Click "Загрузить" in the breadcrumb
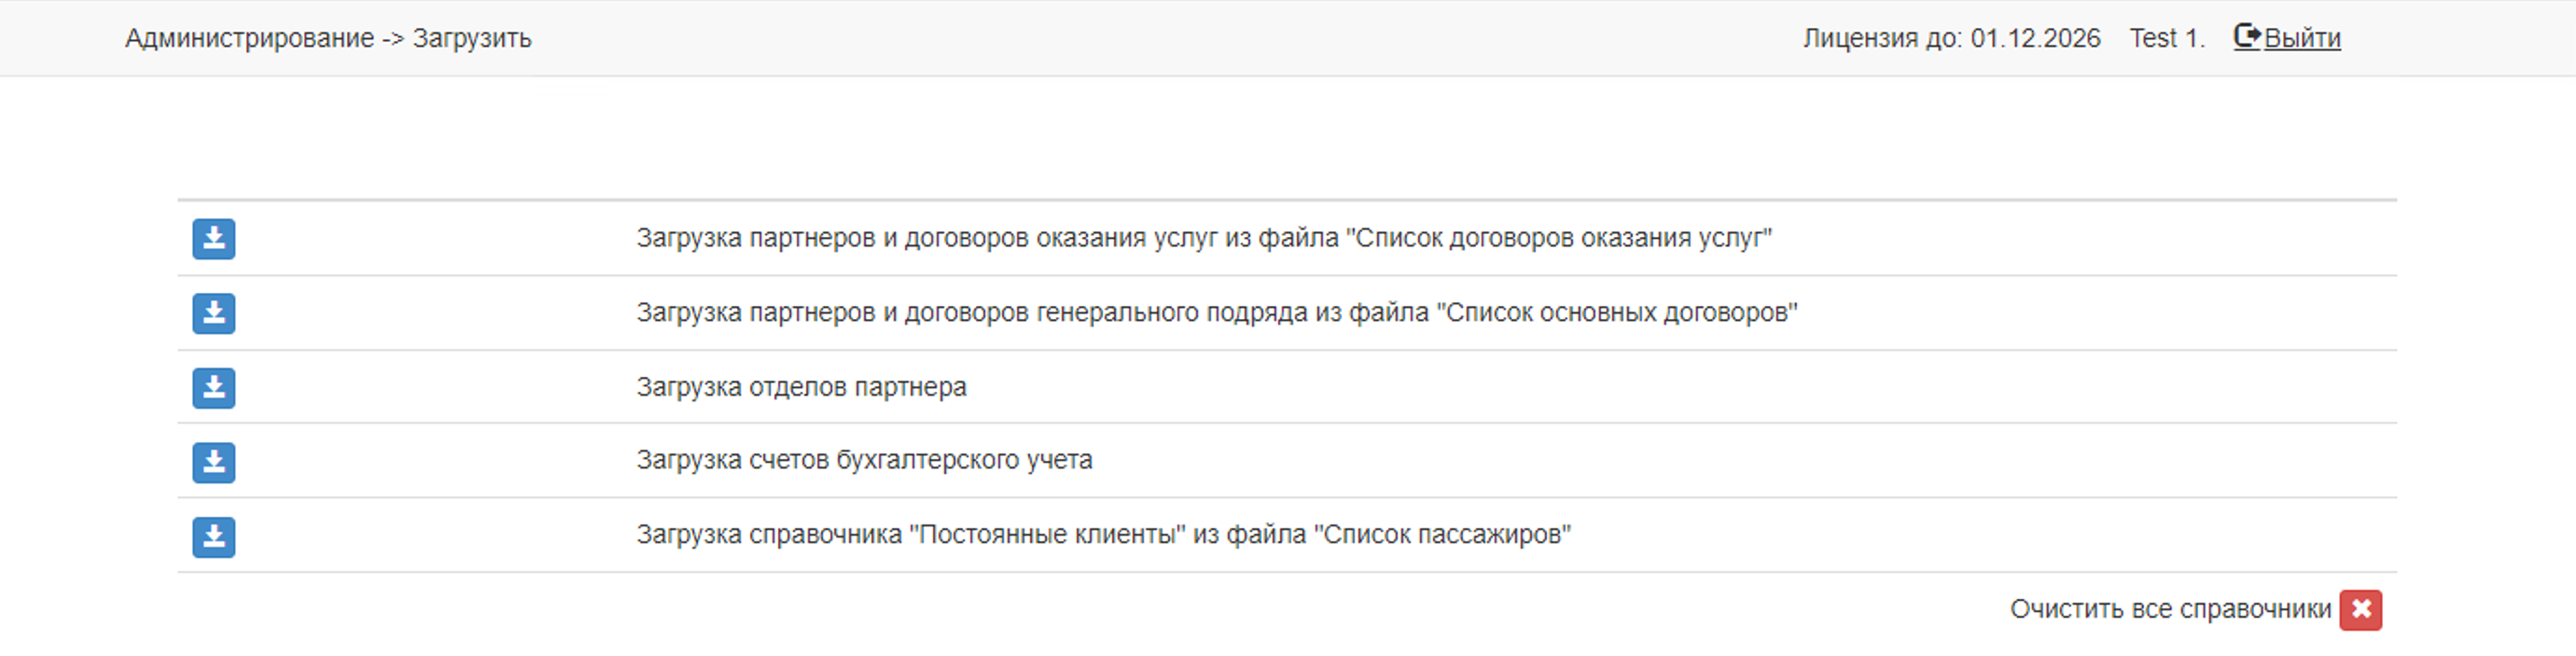2576x656 pixels. (472, 38)
